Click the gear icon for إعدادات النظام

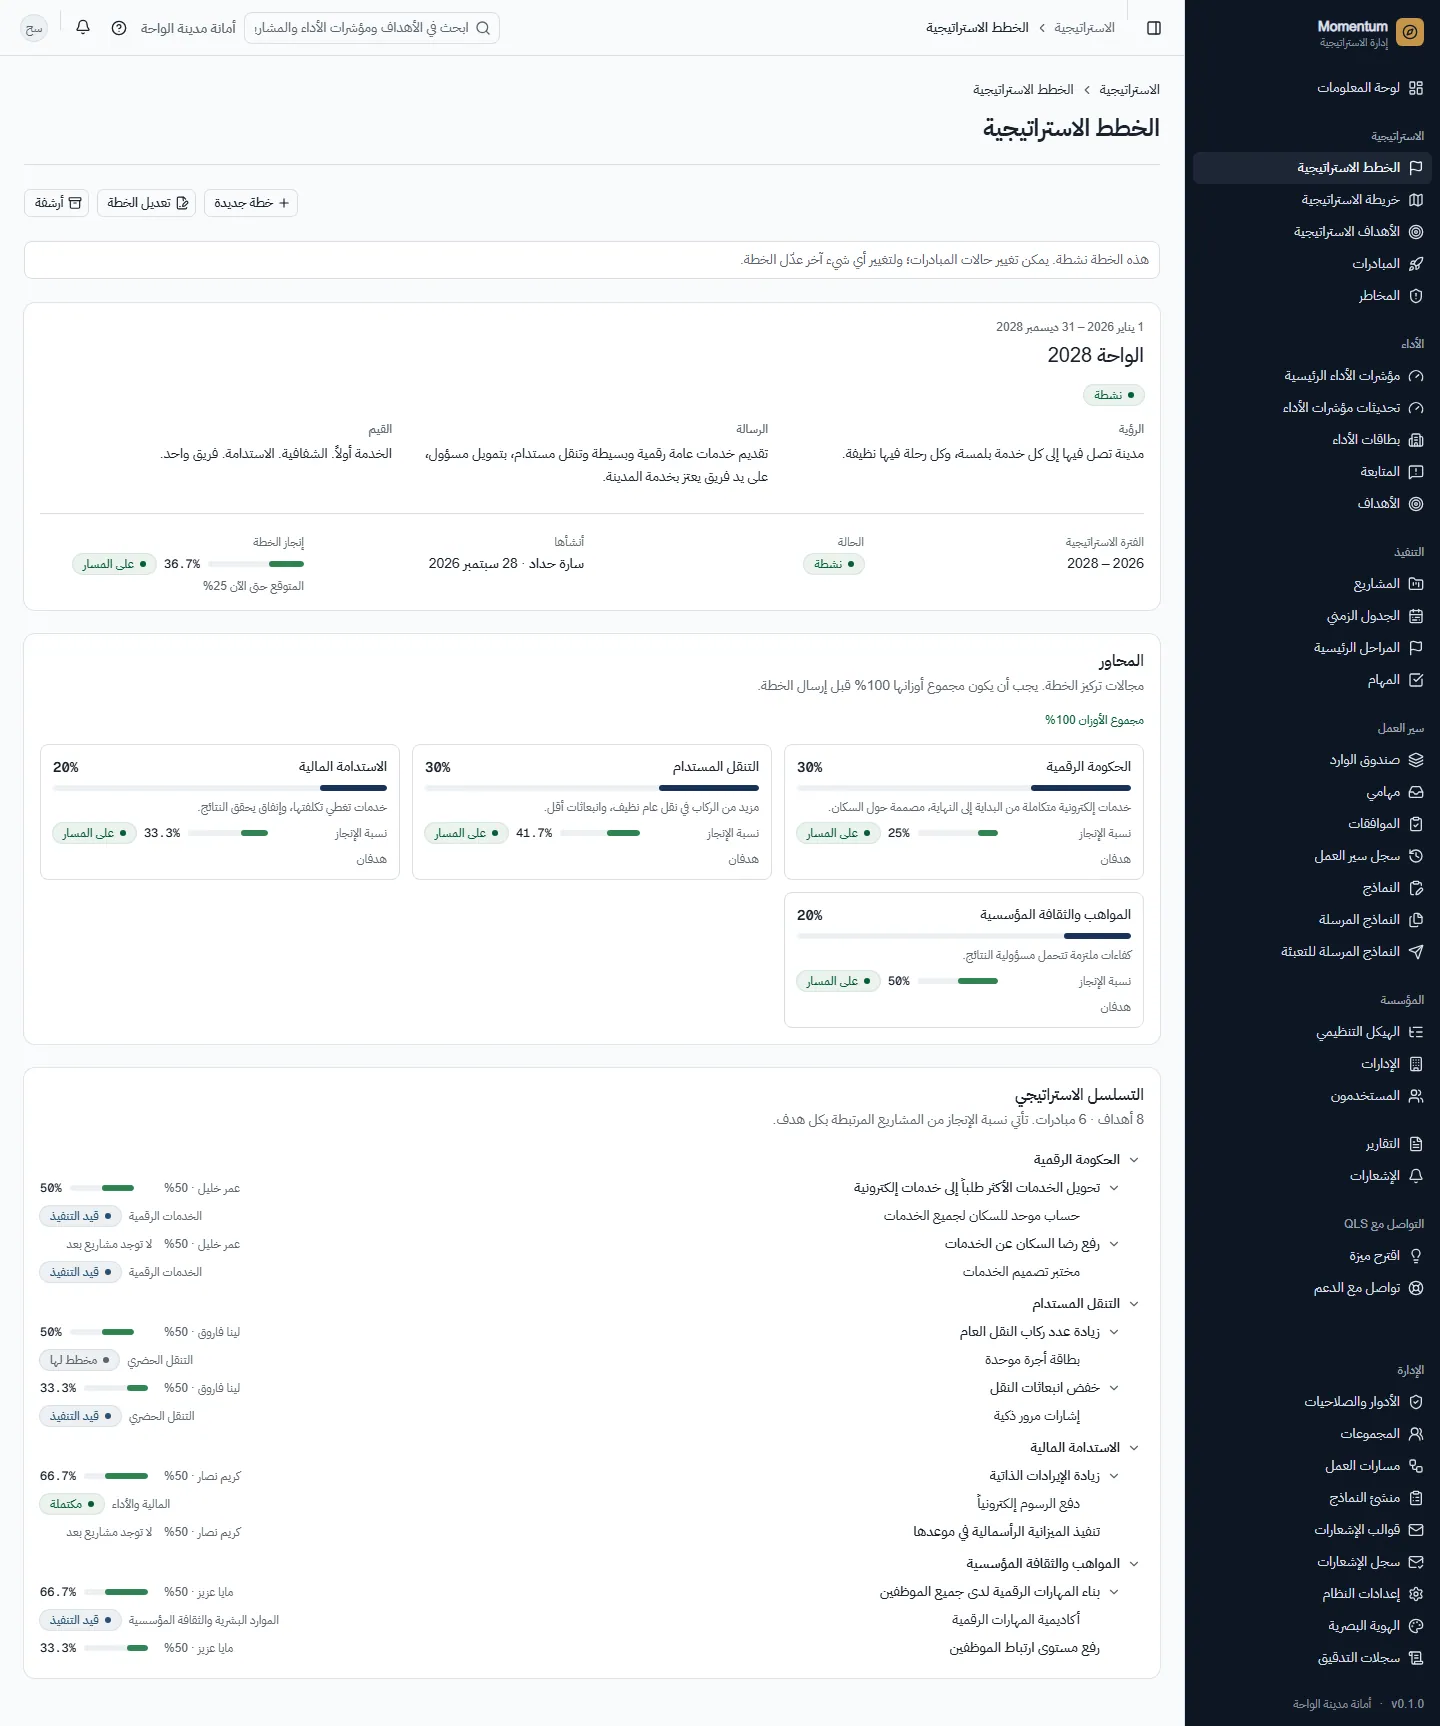click(x=1416, y=1594)
